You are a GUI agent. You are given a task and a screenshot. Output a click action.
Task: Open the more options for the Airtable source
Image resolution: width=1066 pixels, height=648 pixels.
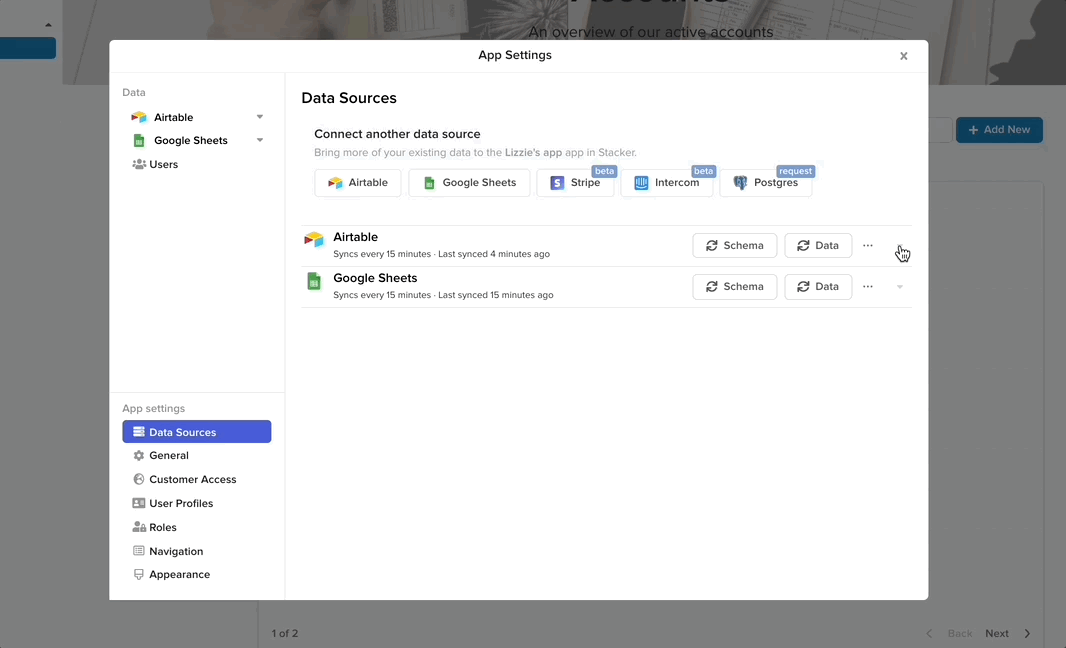point(867,245)
